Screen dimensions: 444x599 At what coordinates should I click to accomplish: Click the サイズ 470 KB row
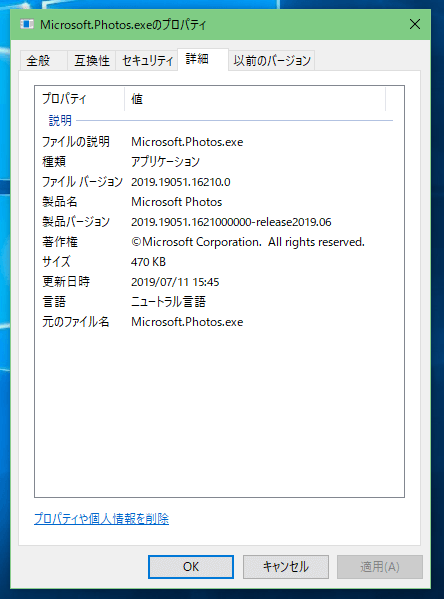218,262
